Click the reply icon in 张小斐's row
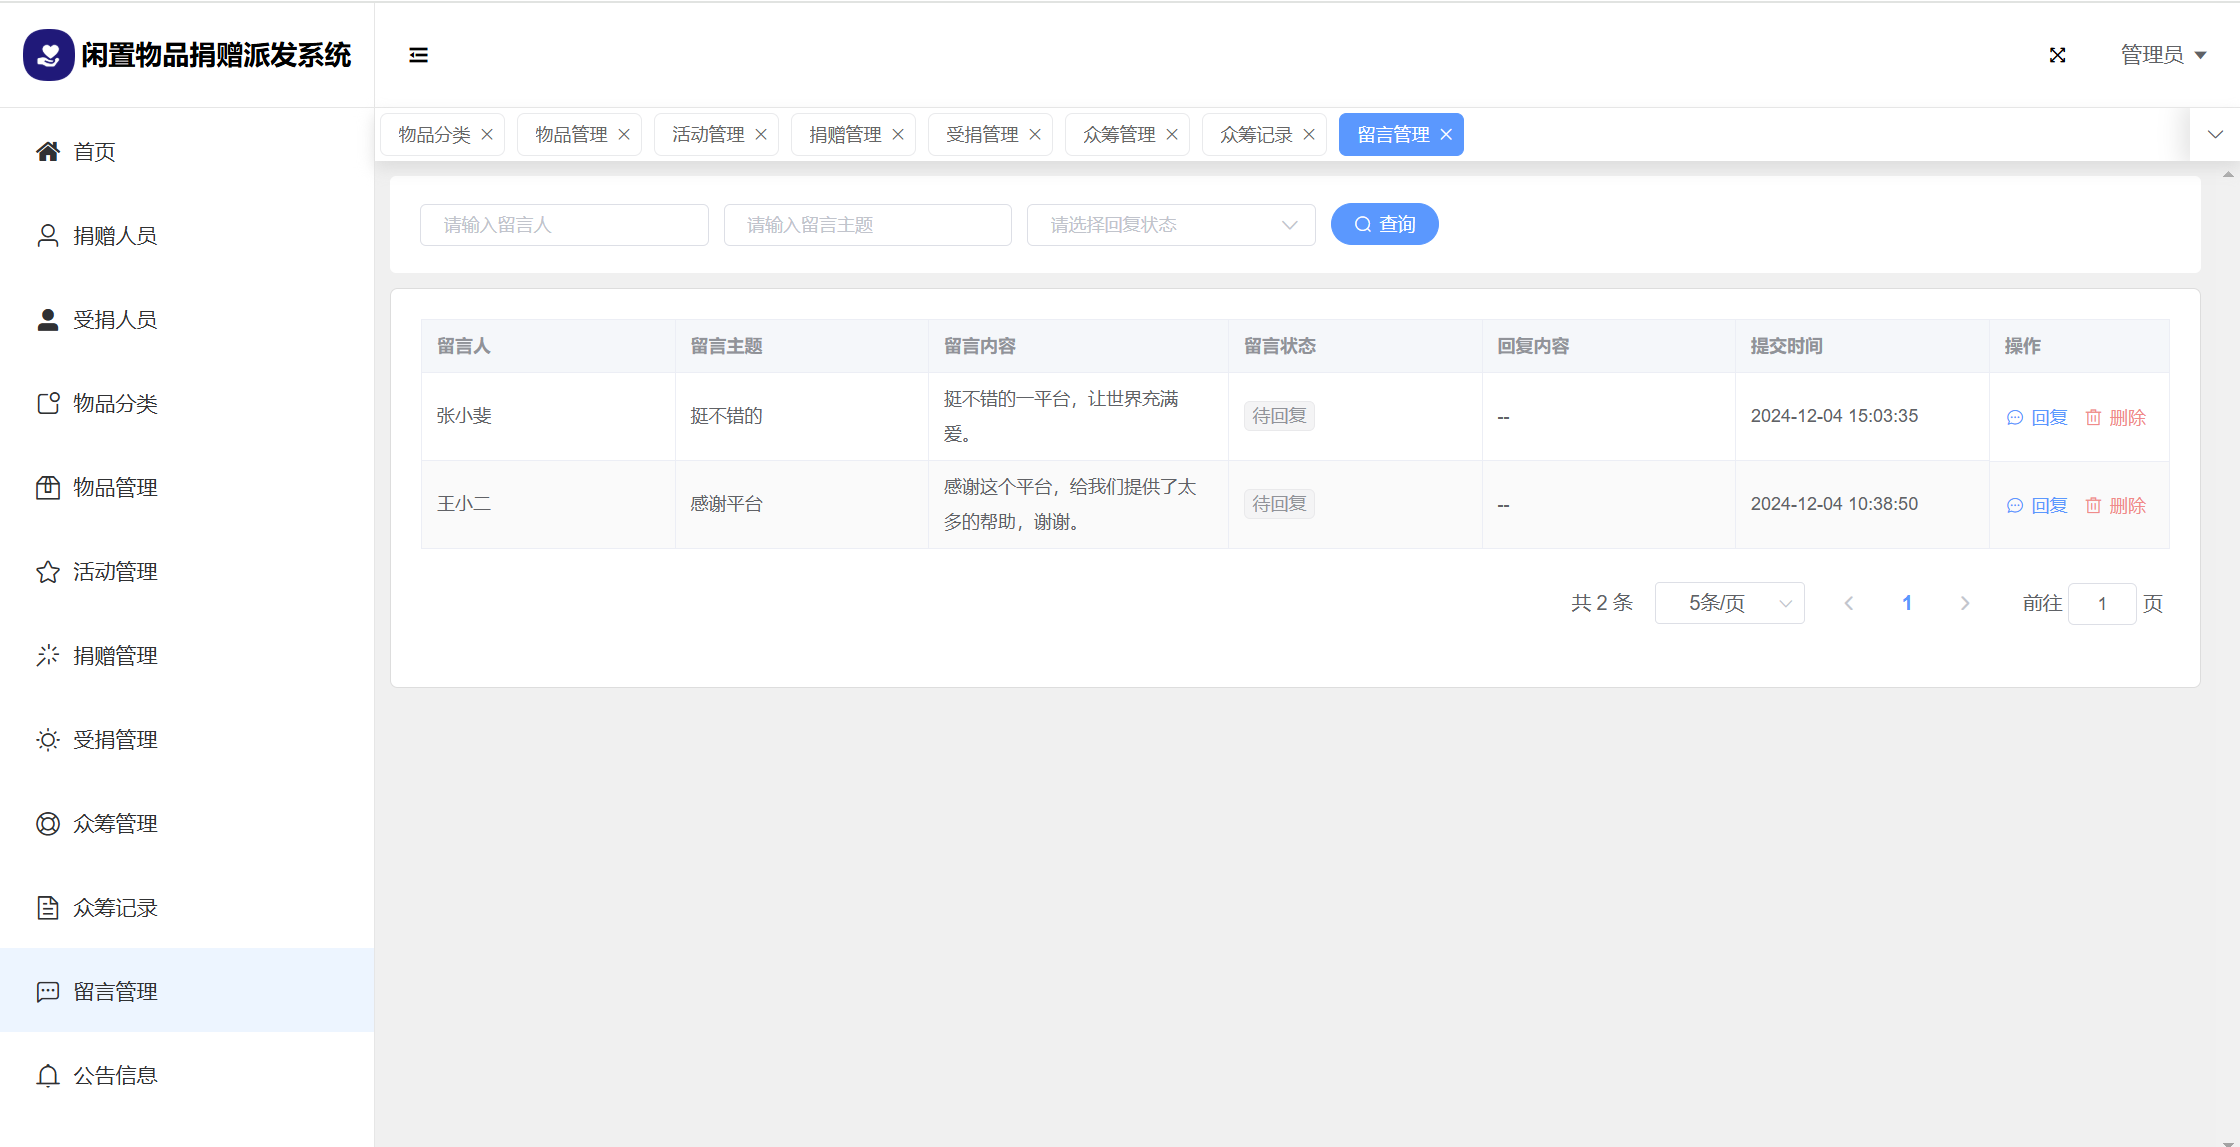Viewport: 2240px width, 1147px height. pyautogui.click(x=2015, y=418)
